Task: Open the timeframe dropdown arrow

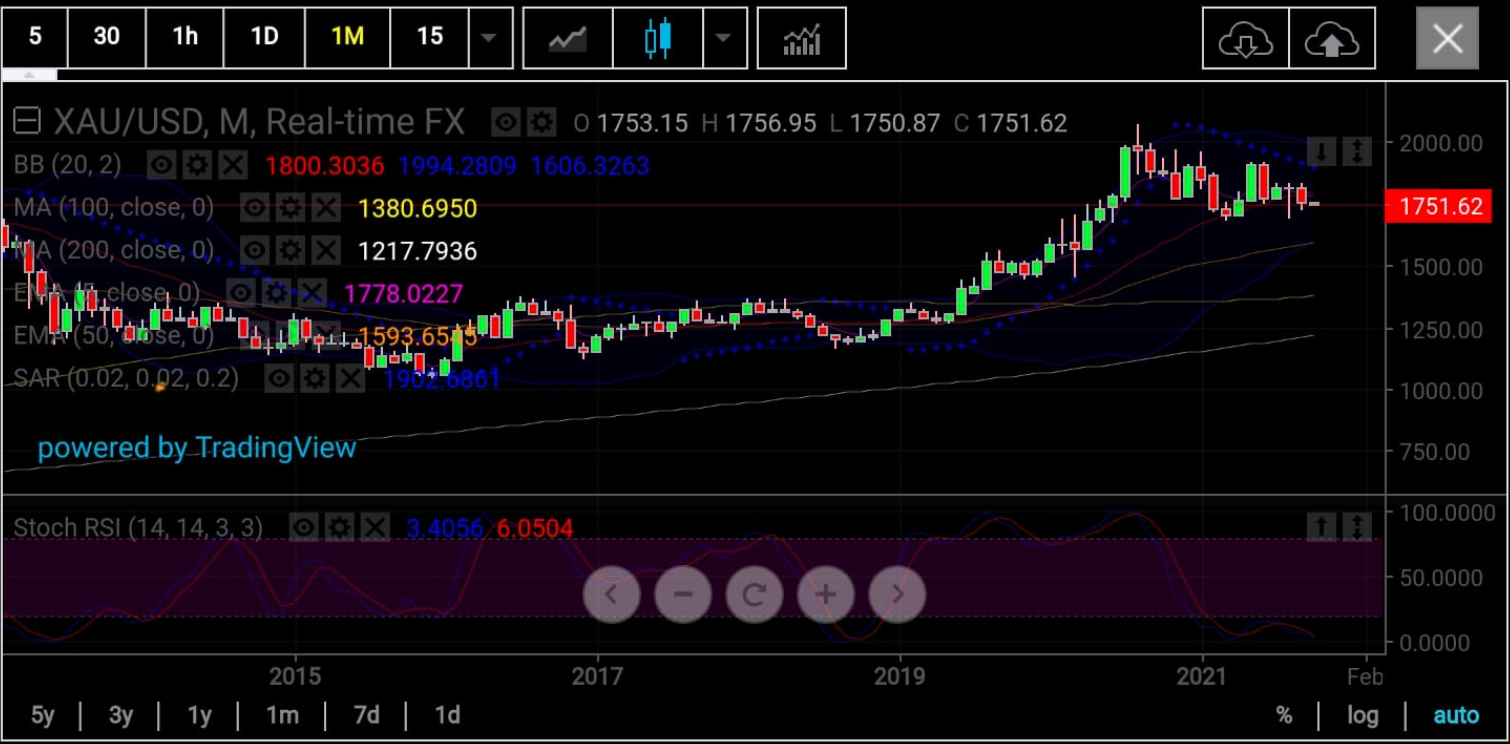Action: (489, 37)
